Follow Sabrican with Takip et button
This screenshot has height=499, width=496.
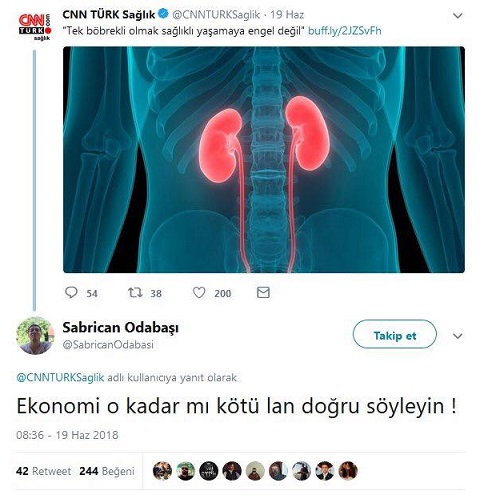395,334
